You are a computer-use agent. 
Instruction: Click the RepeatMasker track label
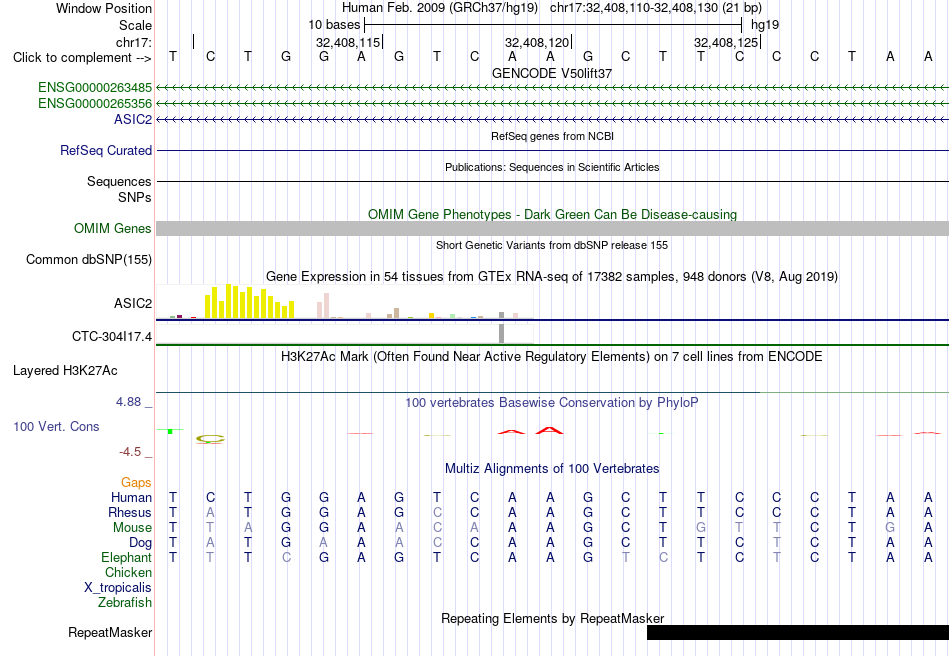point(110,632)
